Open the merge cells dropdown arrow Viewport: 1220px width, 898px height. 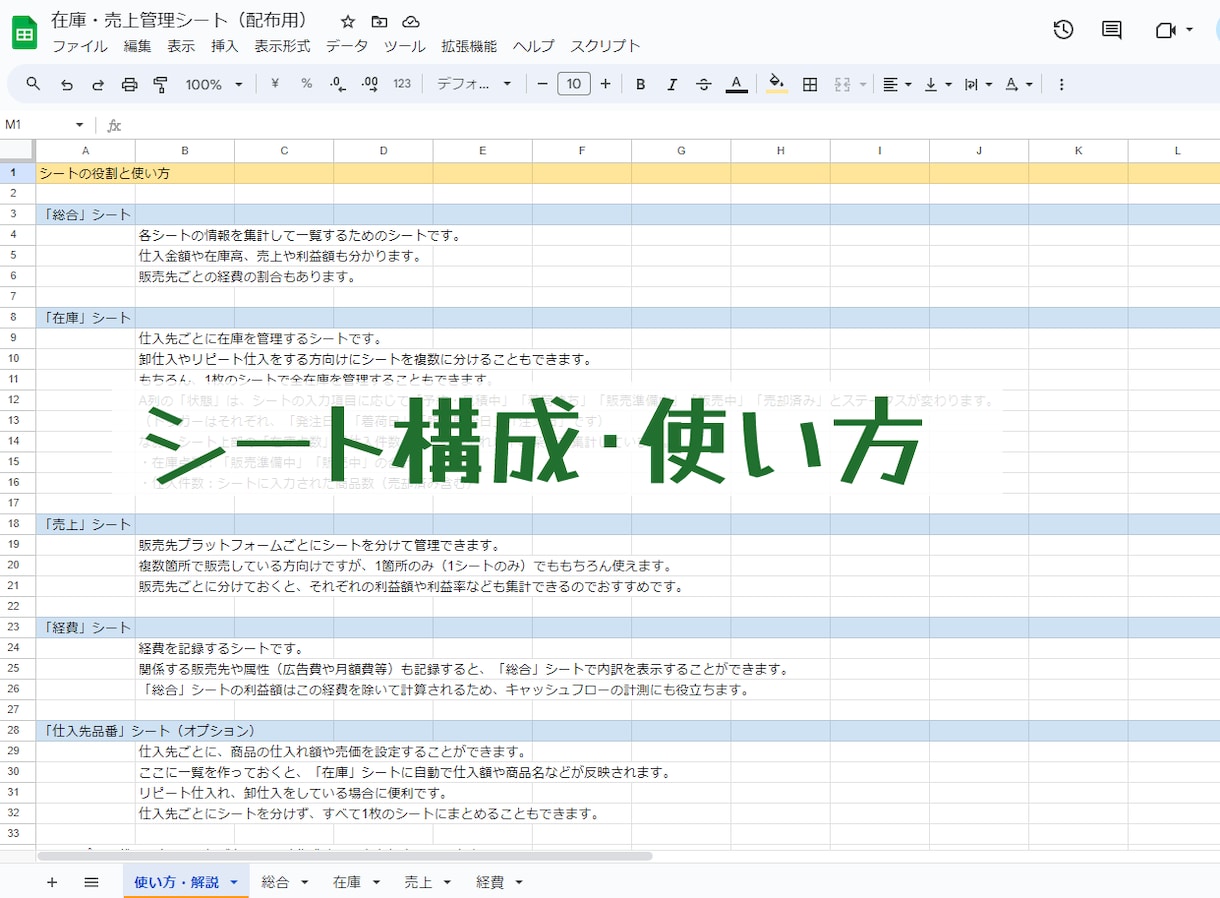coord(863,85)
